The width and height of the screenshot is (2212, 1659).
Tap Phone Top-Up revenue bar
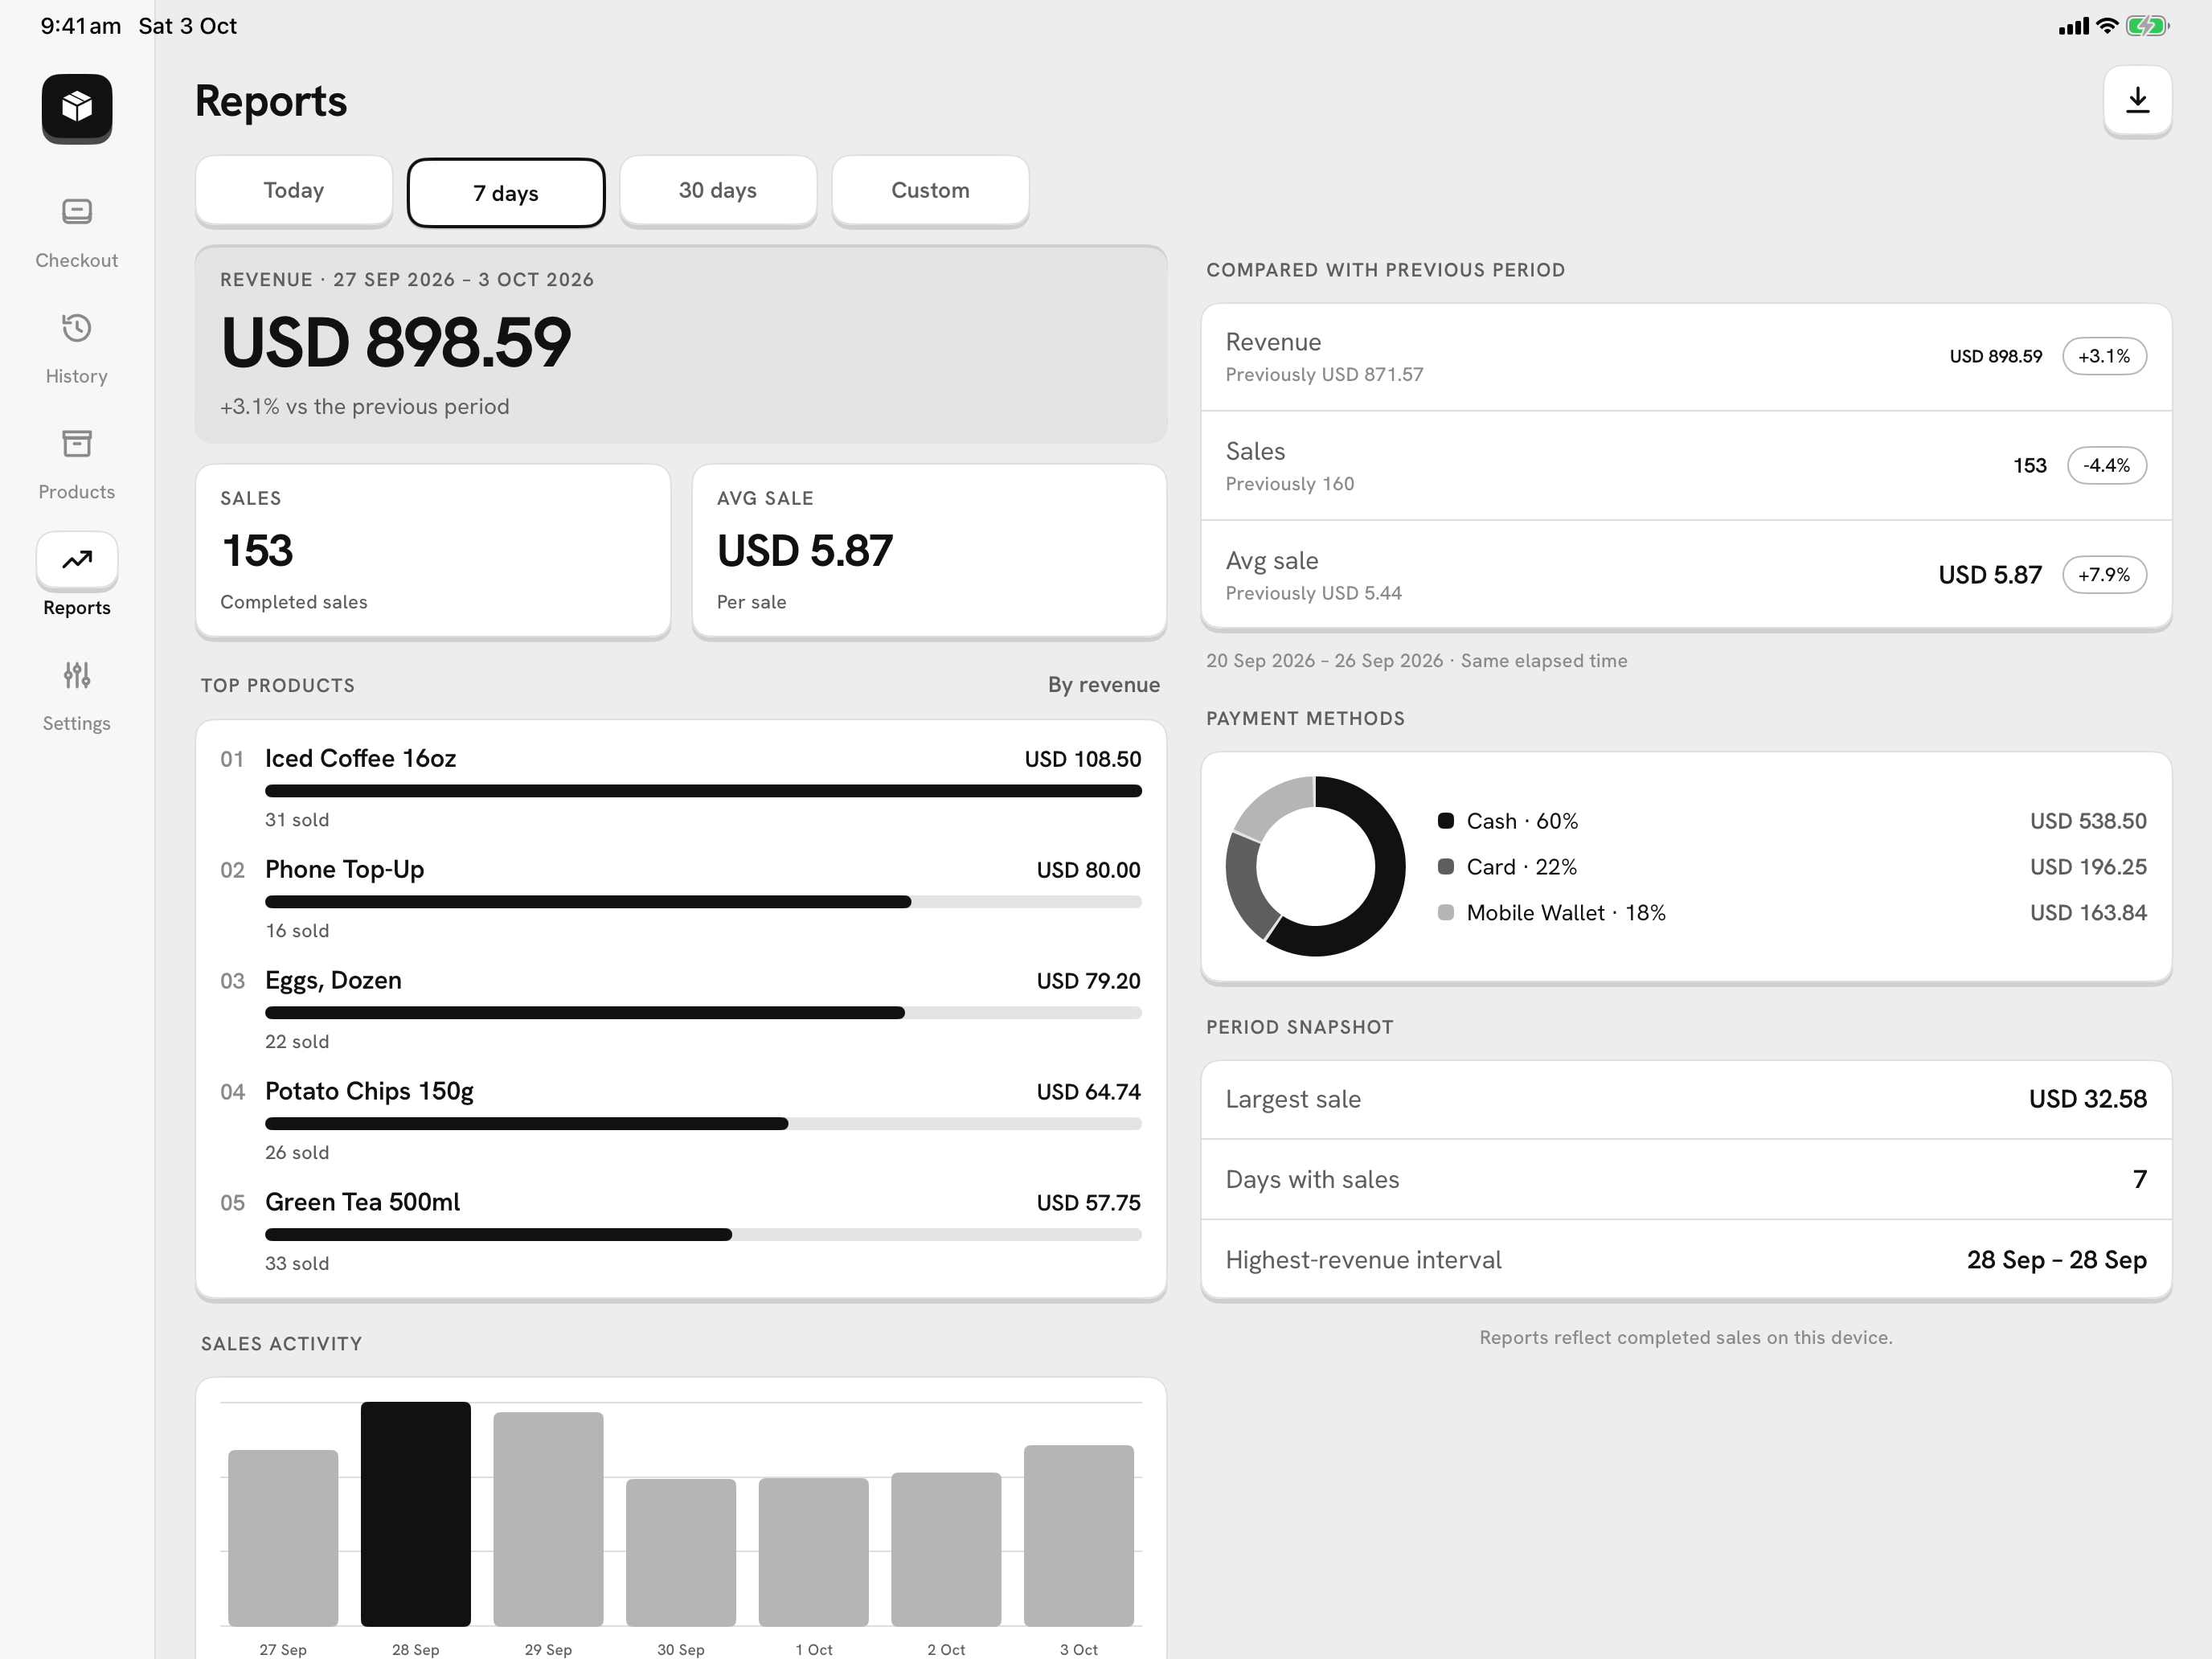pos(703,902)
